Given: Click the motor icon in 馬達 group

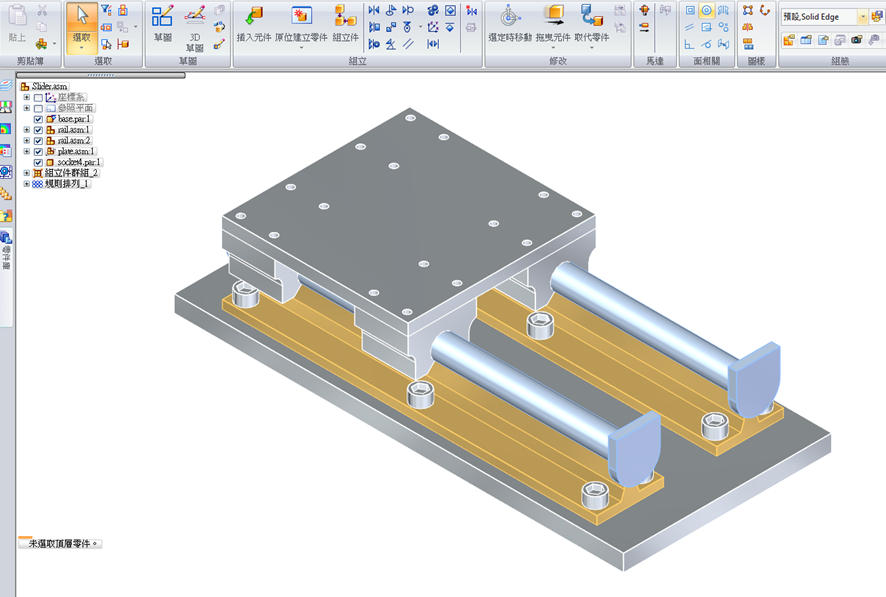Looking at the screenshot, I should pyautogui.click(x=644, y=10).
